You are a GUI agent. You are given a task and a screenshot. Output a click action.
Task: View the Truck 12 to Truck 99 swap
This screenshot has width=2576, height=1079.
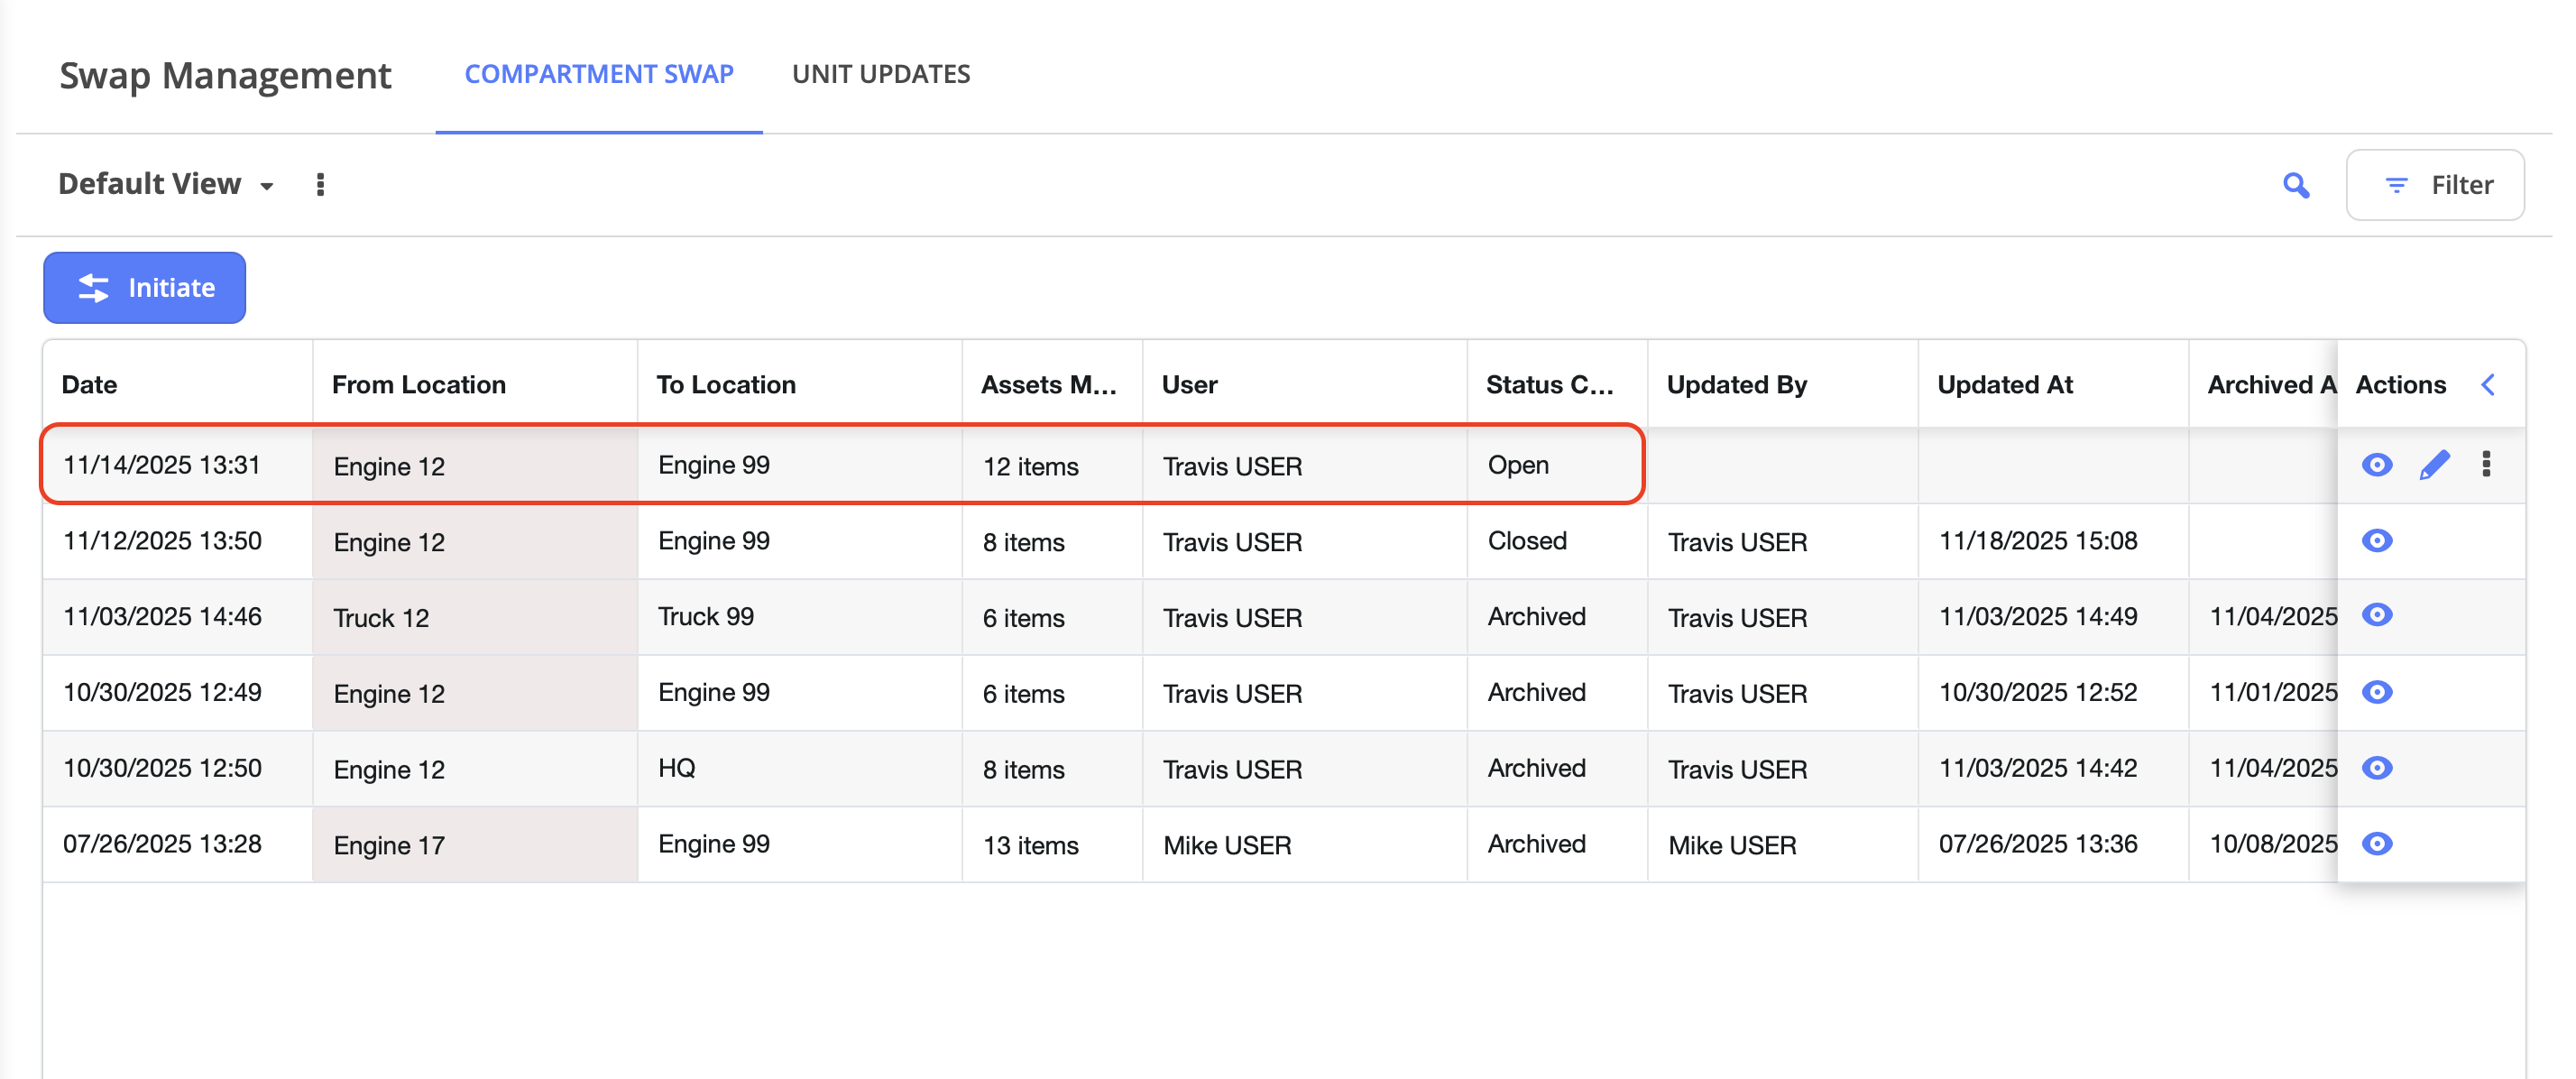coord(2376,615)
